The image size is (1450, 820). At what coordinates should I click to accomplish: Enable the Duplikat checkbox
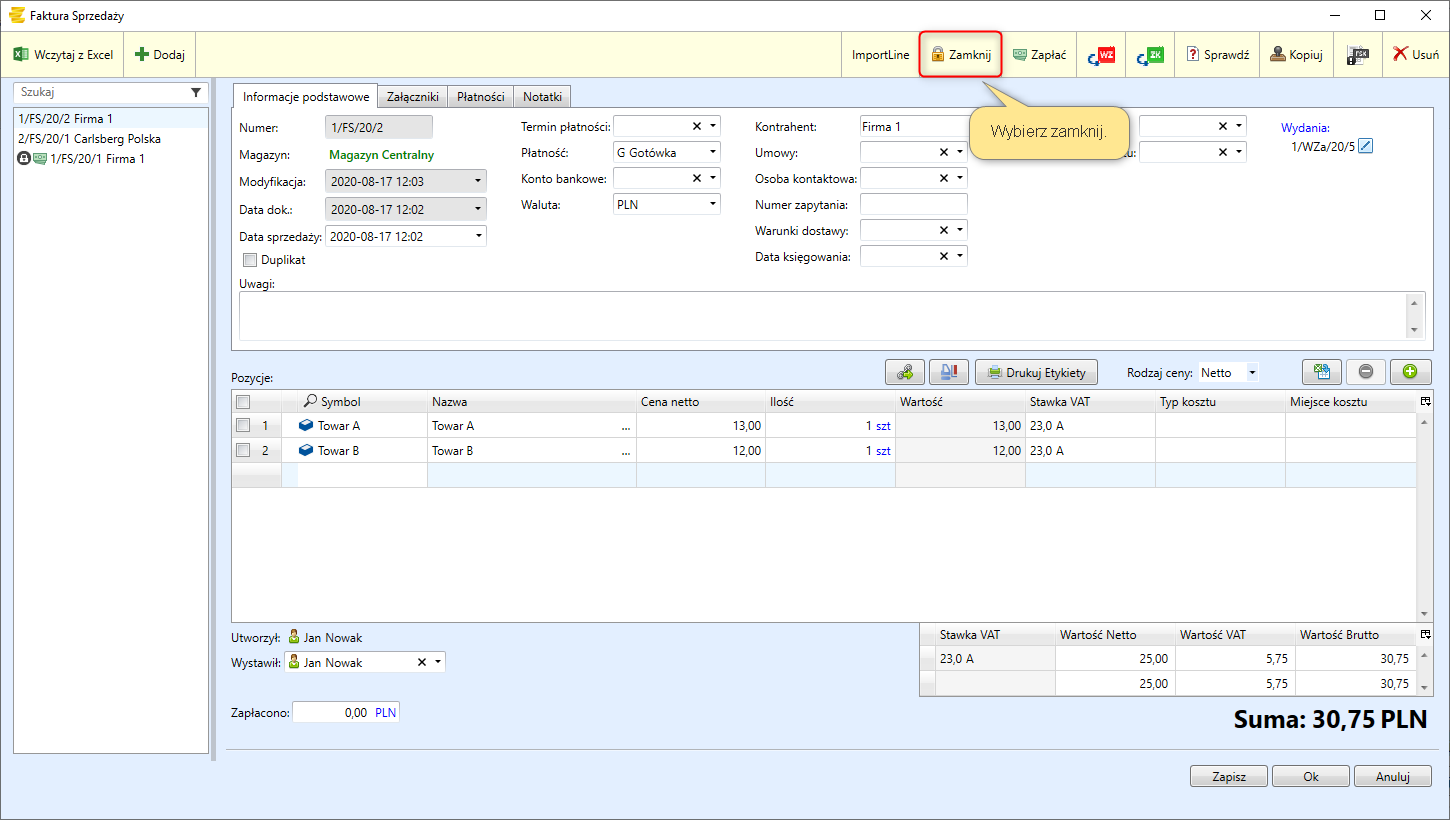[250, 260]
